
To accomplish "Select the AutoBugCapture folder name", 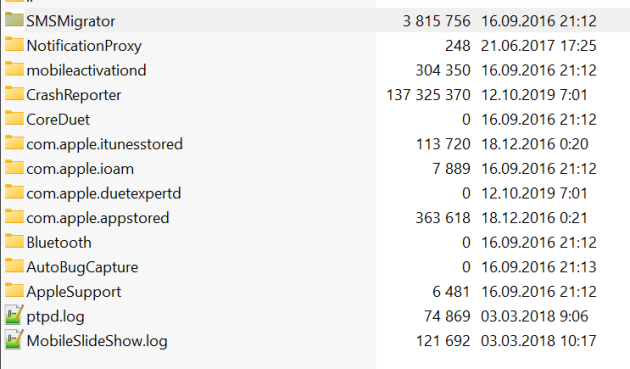I will click(82, 267).
